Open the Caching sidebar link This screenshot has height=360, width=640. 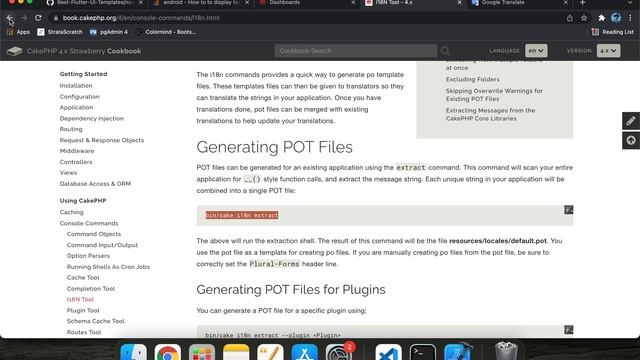pyautogui.click(x=71, y=212)
